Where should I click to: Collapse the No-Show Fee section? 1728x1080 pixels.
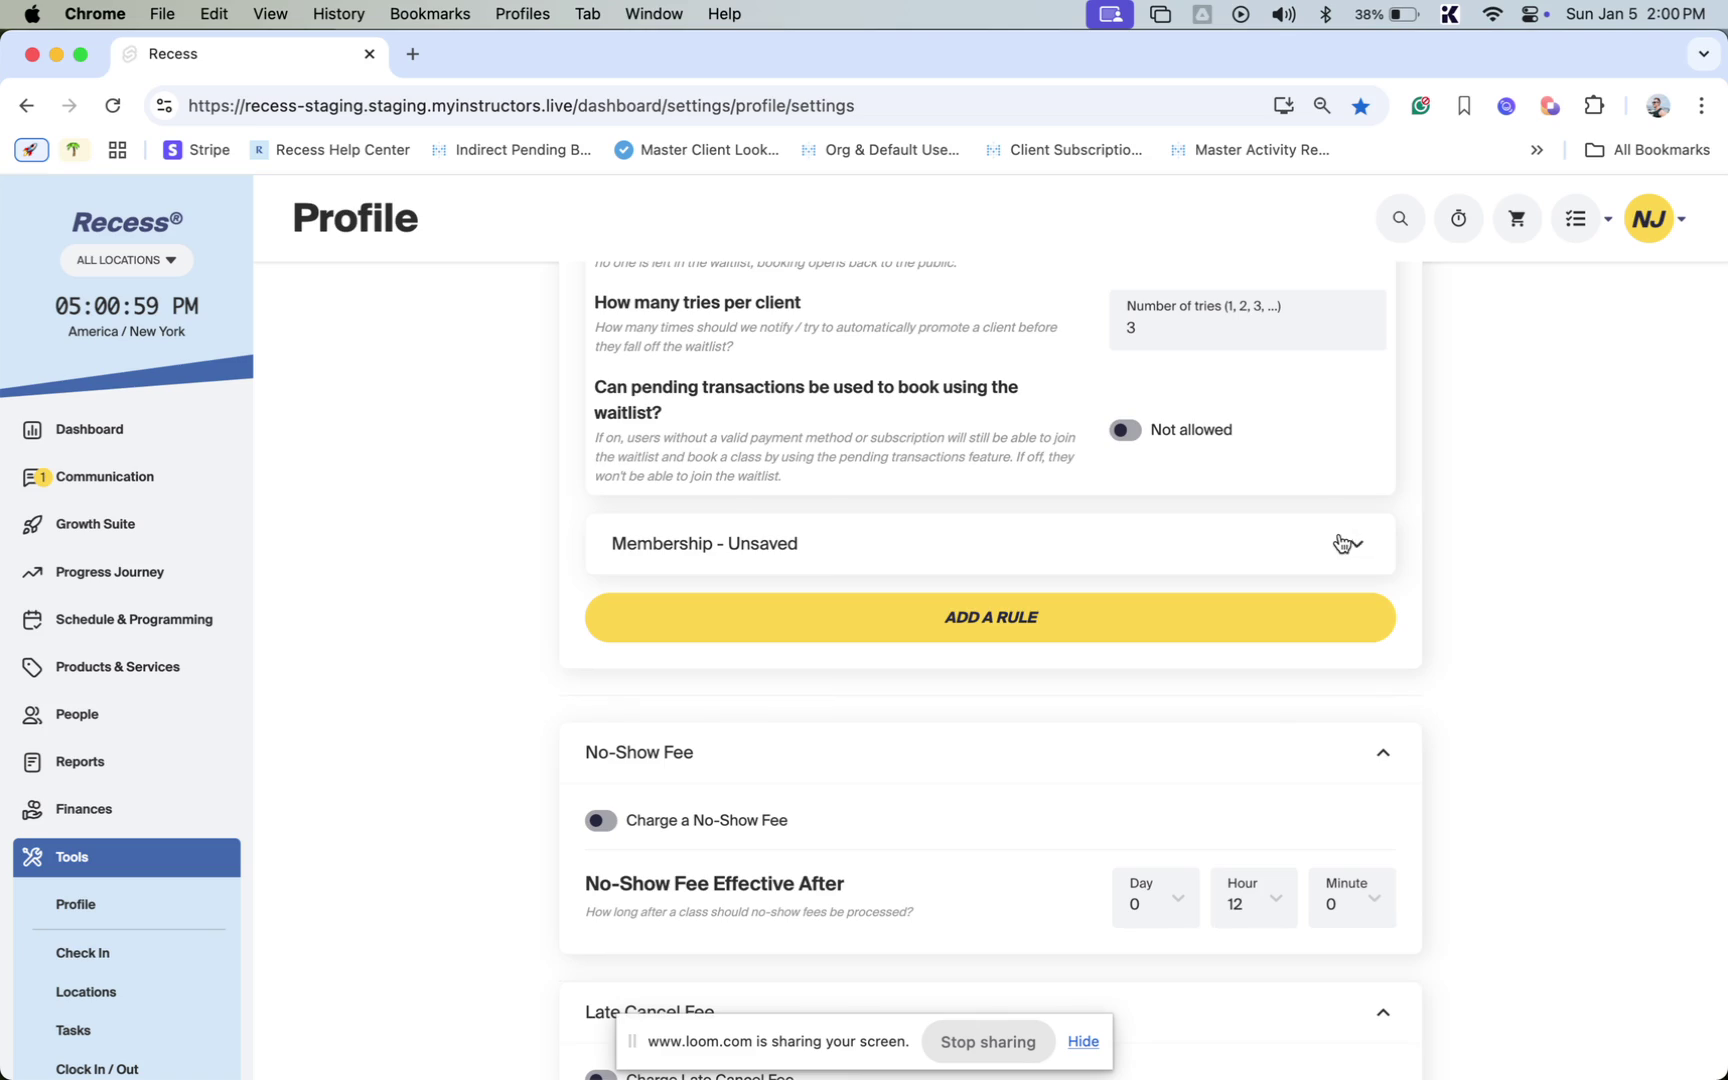1383,753
